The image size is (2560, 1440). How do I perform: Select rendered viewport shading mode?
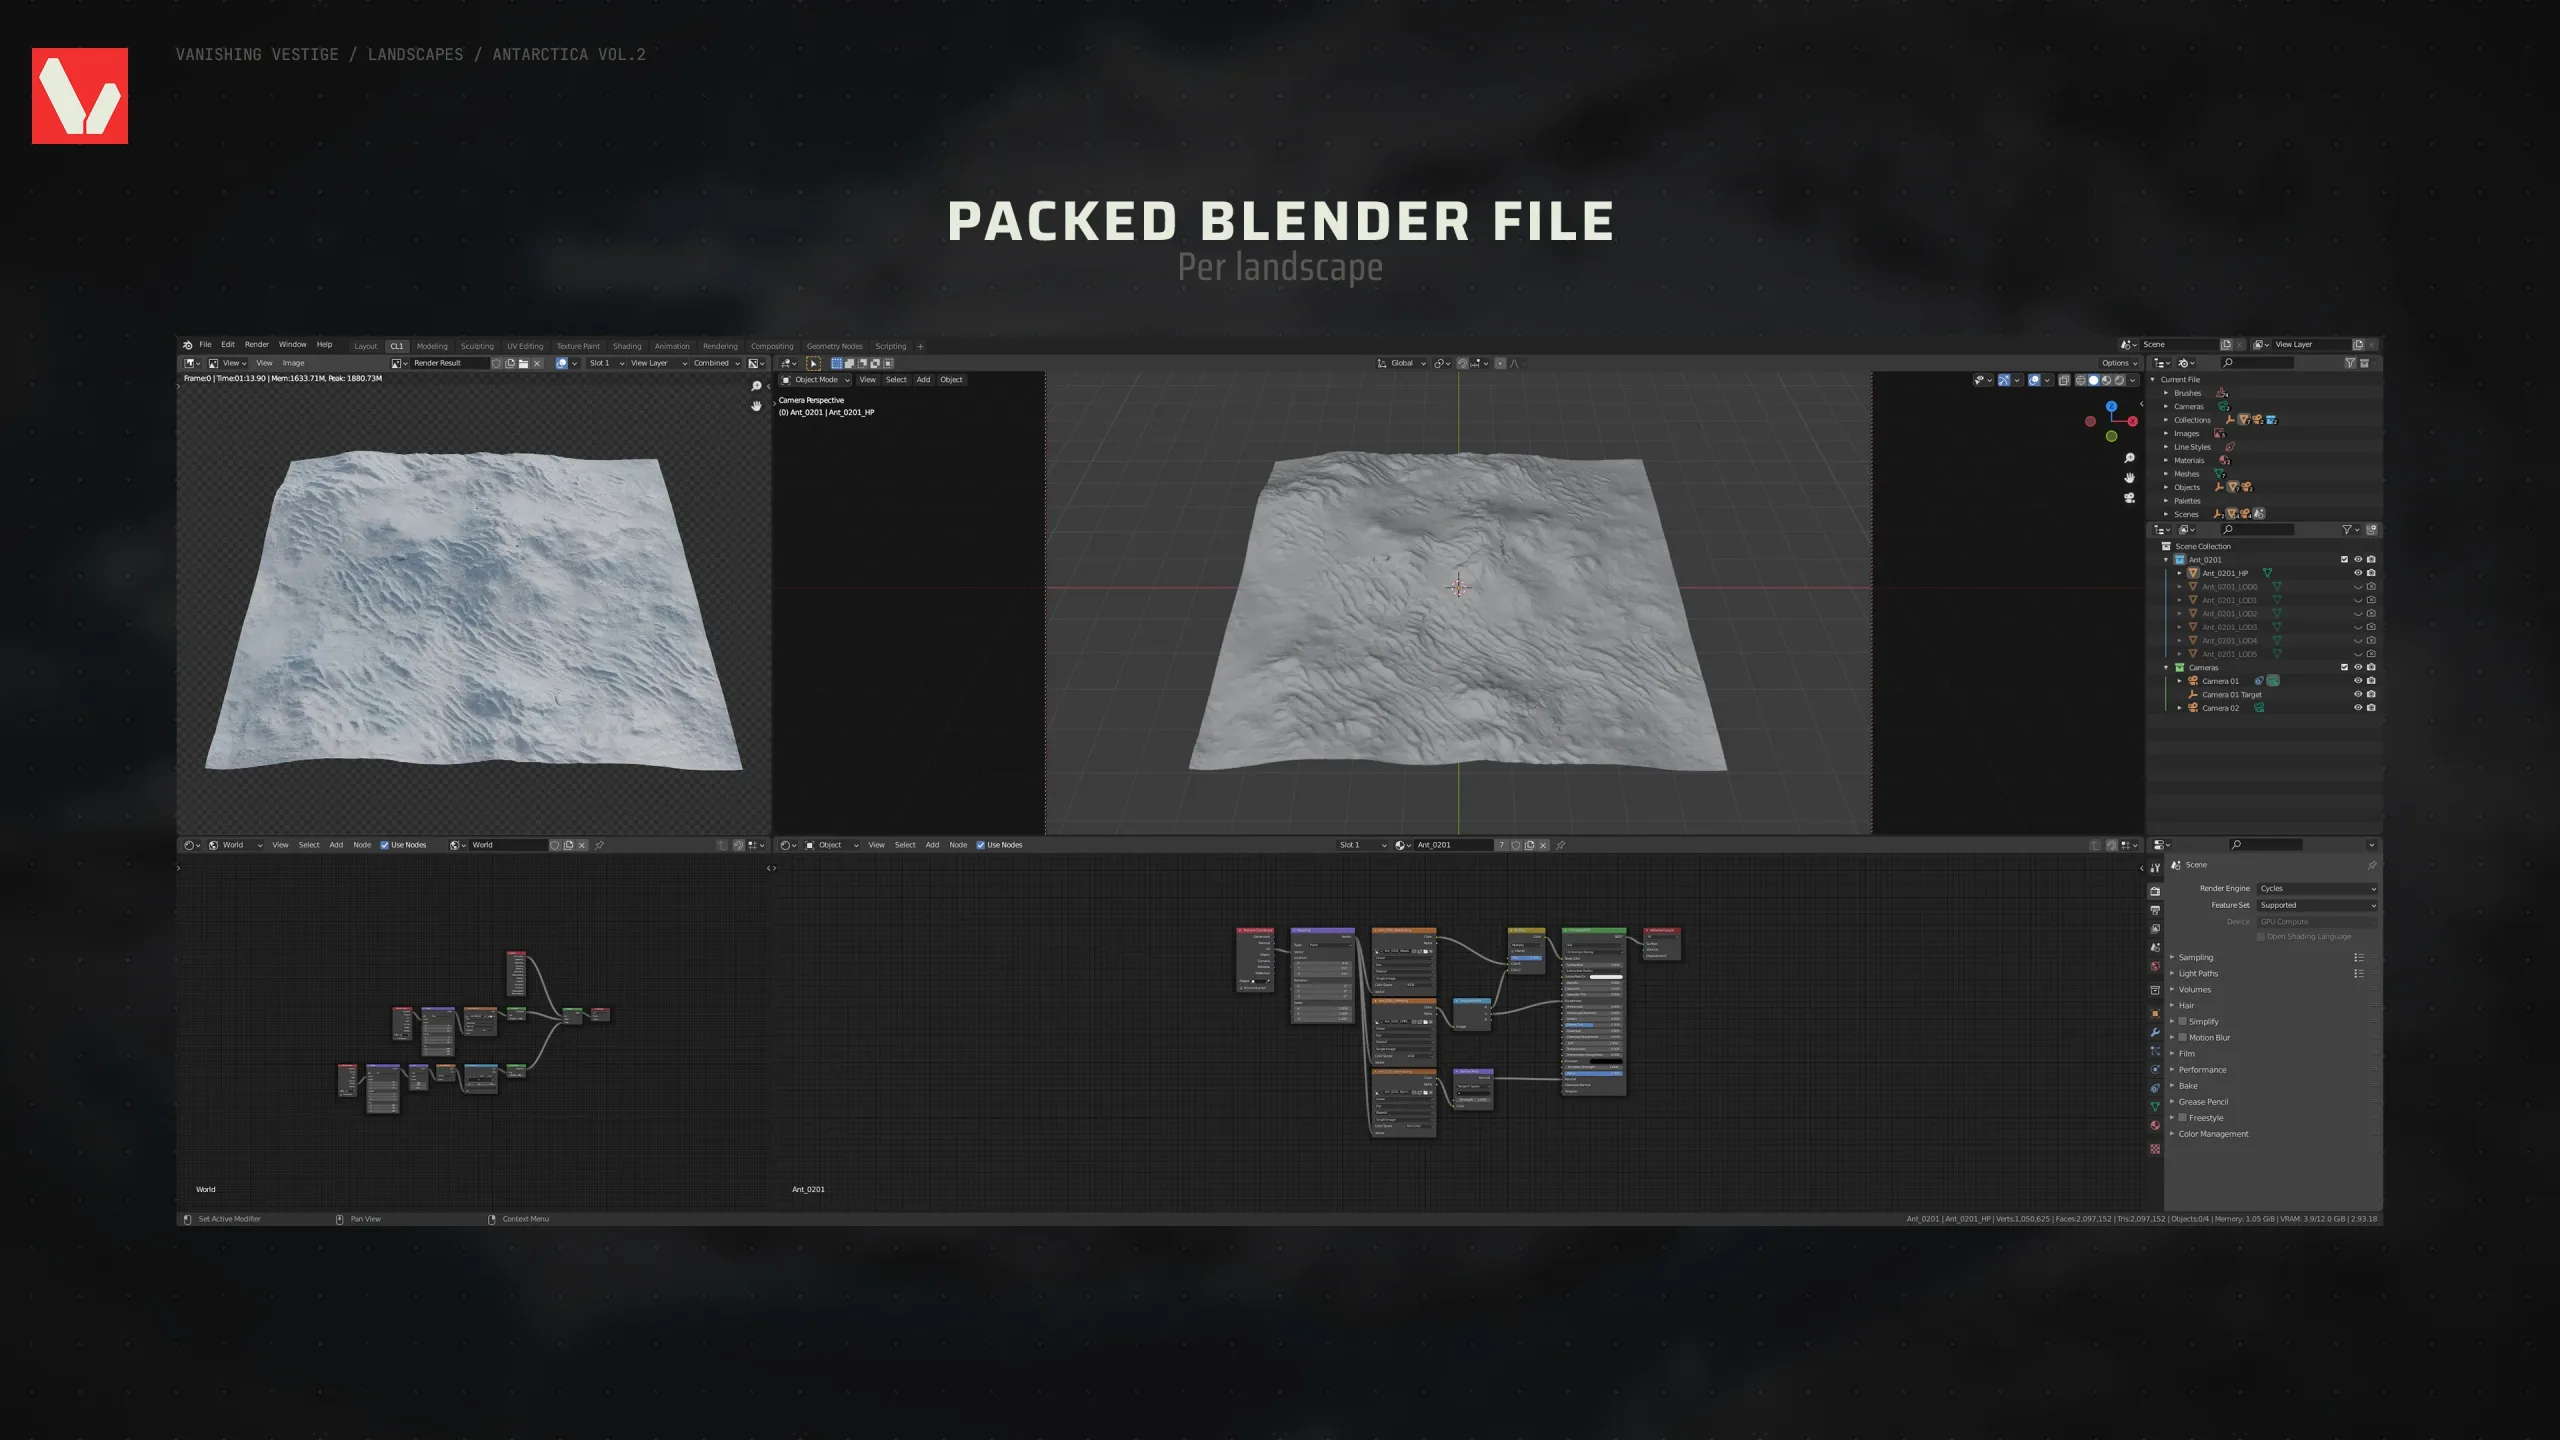(x=2119, y=380)
